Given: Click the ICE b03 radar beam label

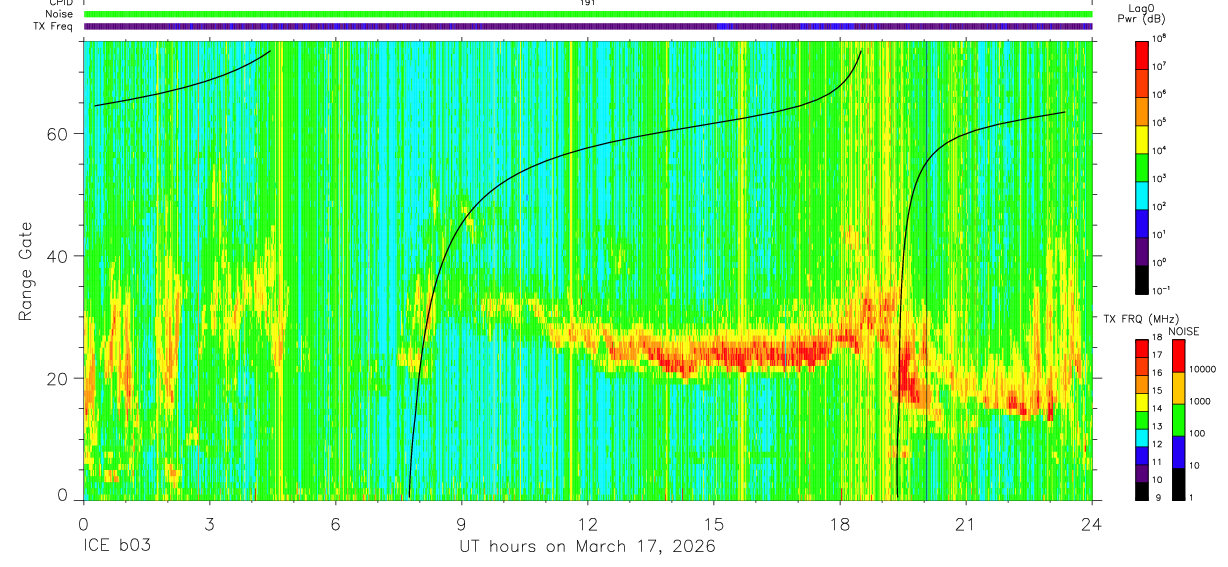Looking at the screenshot, I should coord(117,547).
